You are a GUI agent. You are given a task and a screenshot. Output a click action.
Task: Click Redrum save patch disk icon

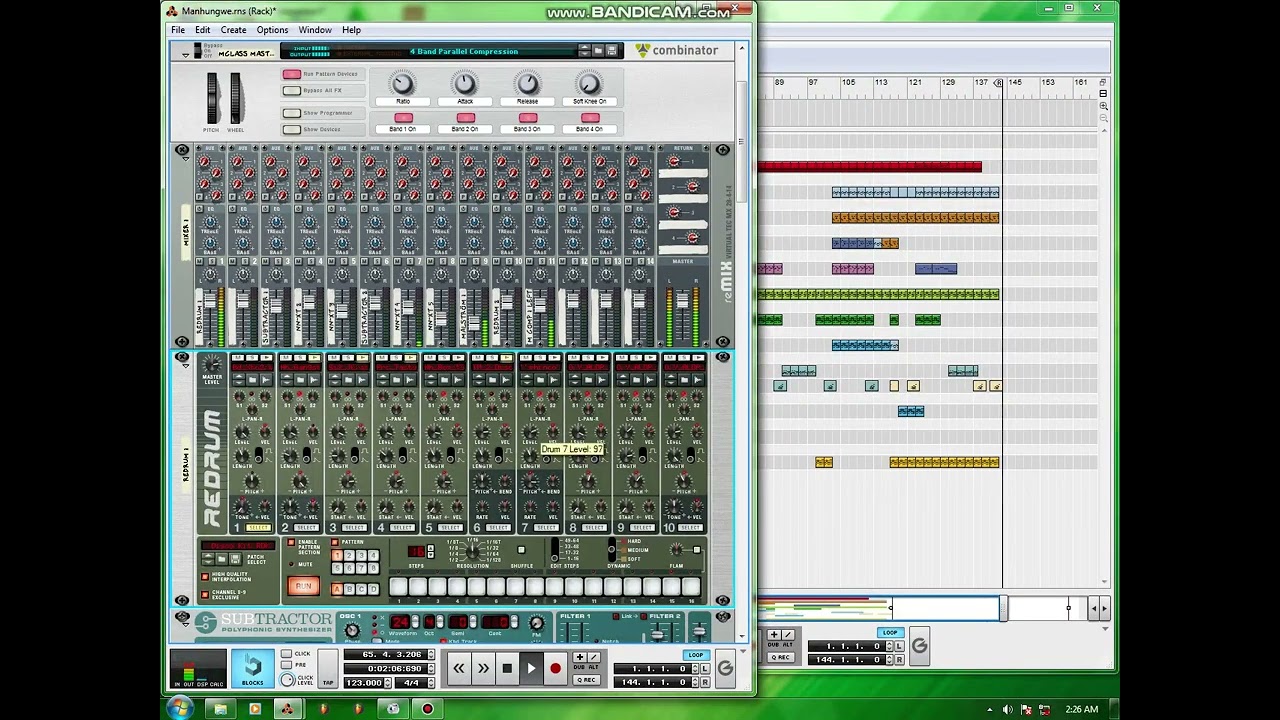[x=235, y=559]
